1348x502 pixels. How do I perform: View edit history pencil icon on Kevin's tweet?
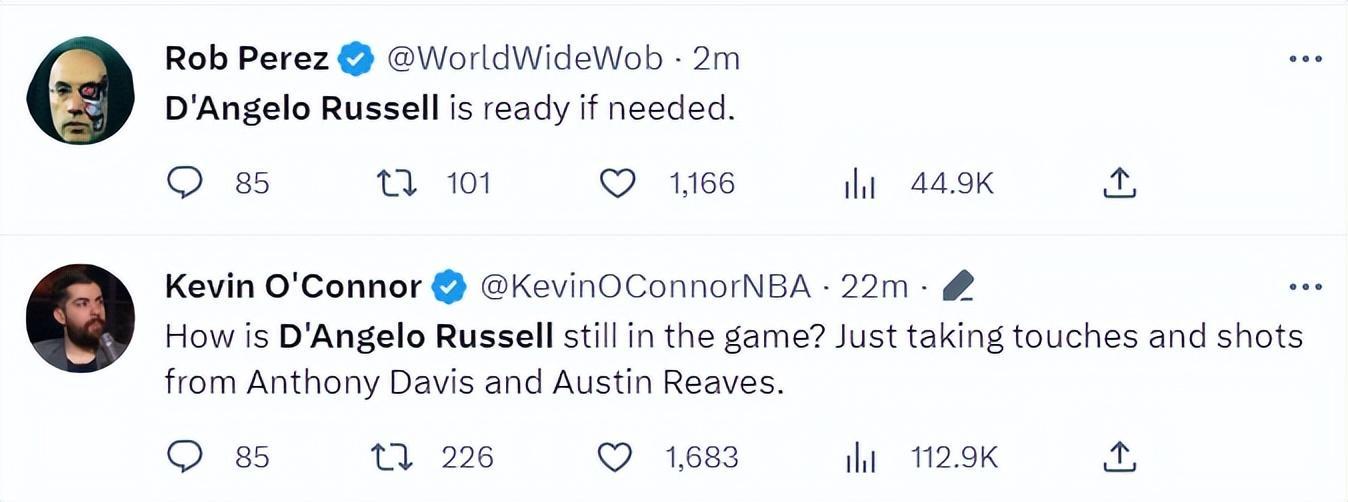point(958,288)
